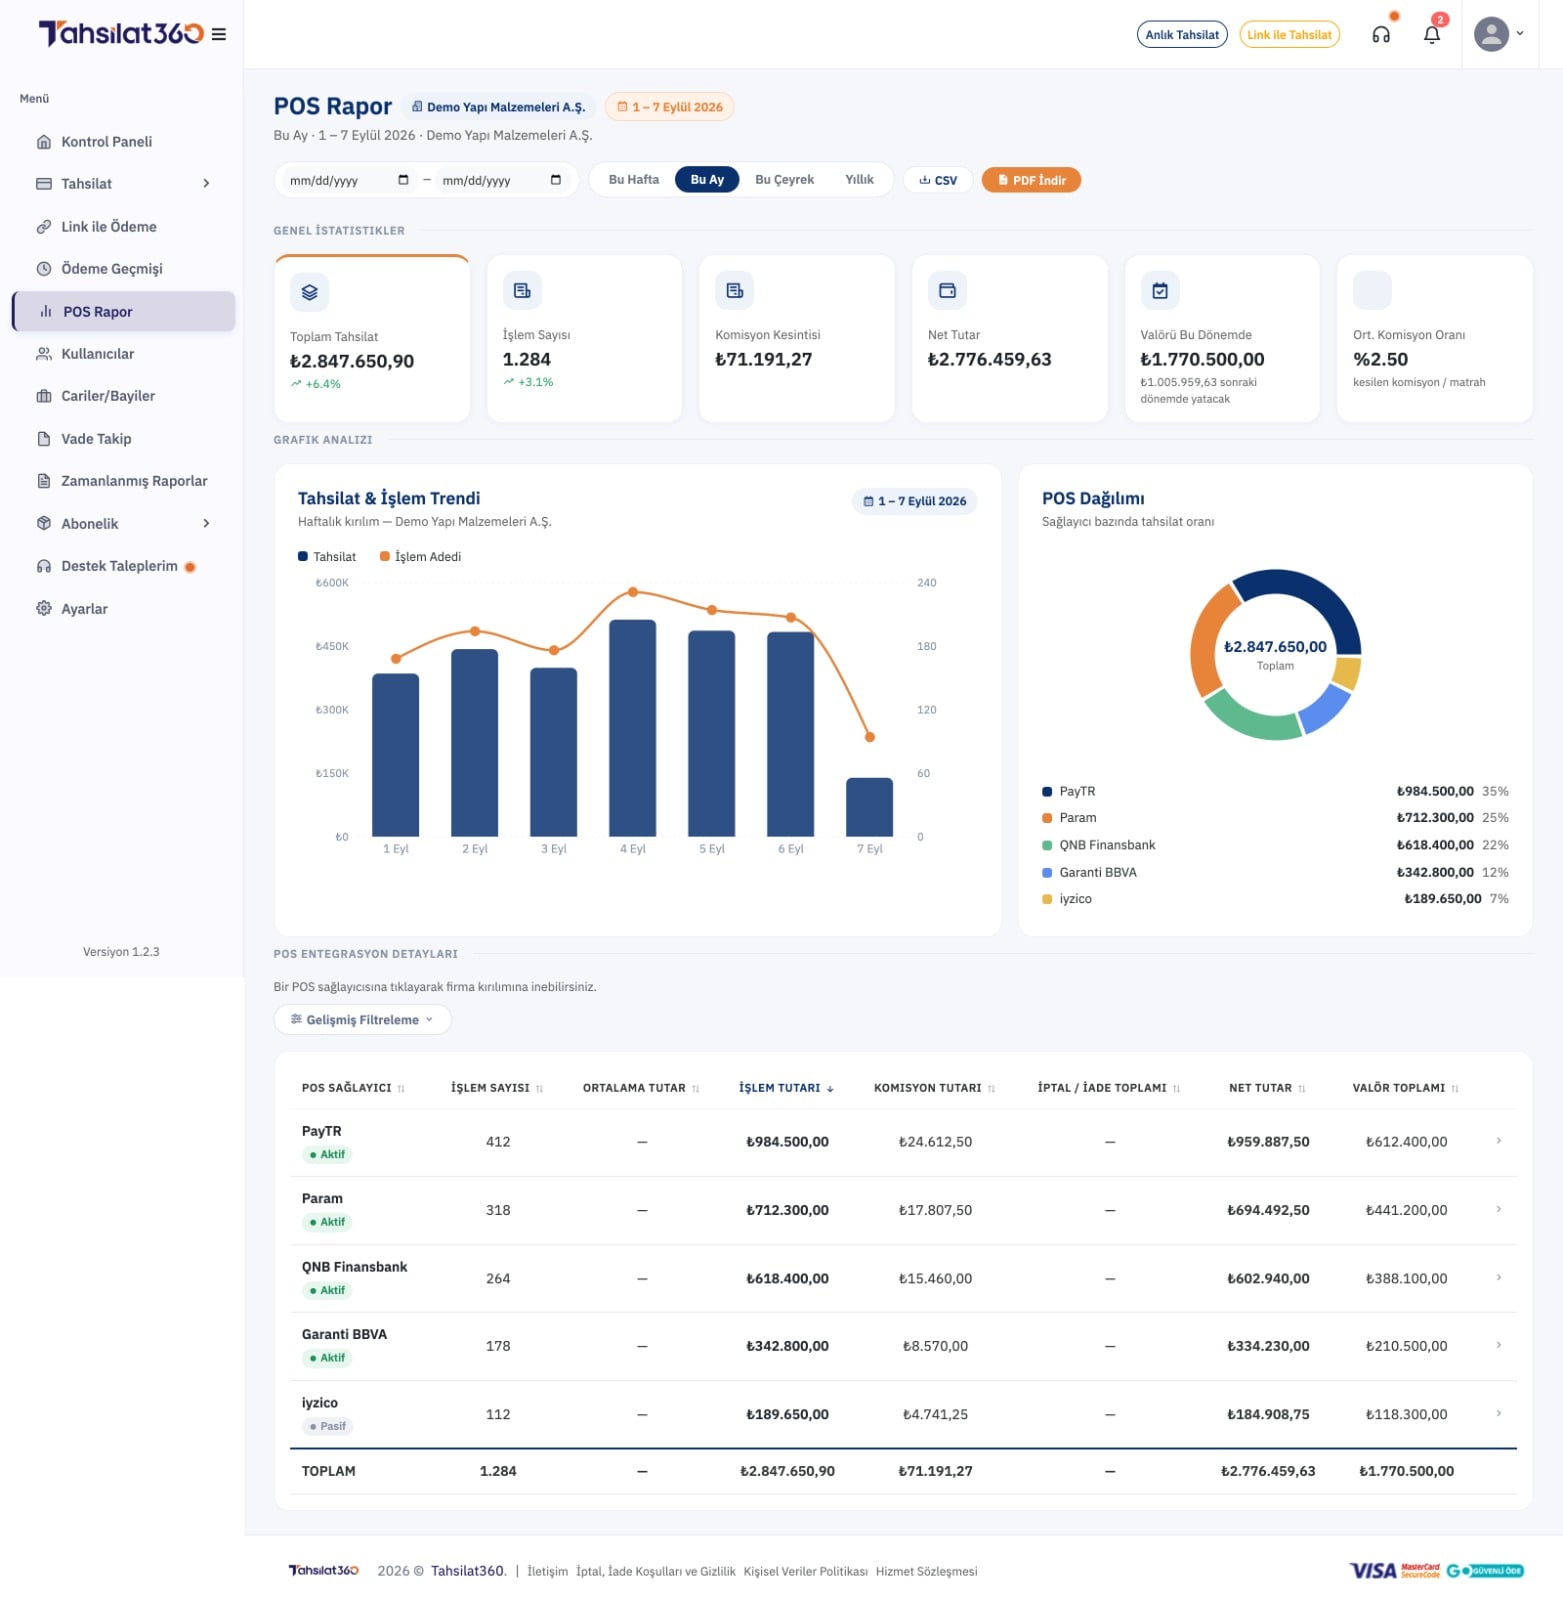This screenshot has height=1600, width=1563.
Task: Select the Bu Ay period tab
Action: [x=707, y=180]
